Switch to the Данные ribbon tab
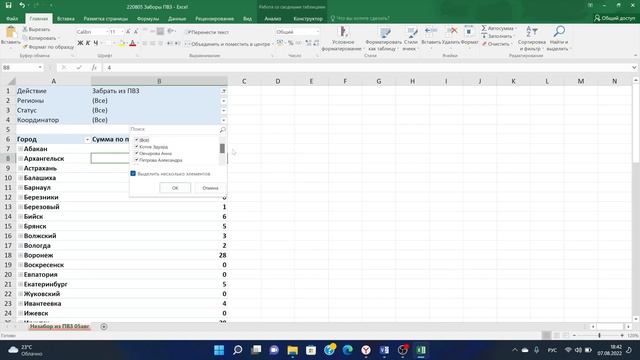This screenshot has height=360, width=640. point(177,18)
